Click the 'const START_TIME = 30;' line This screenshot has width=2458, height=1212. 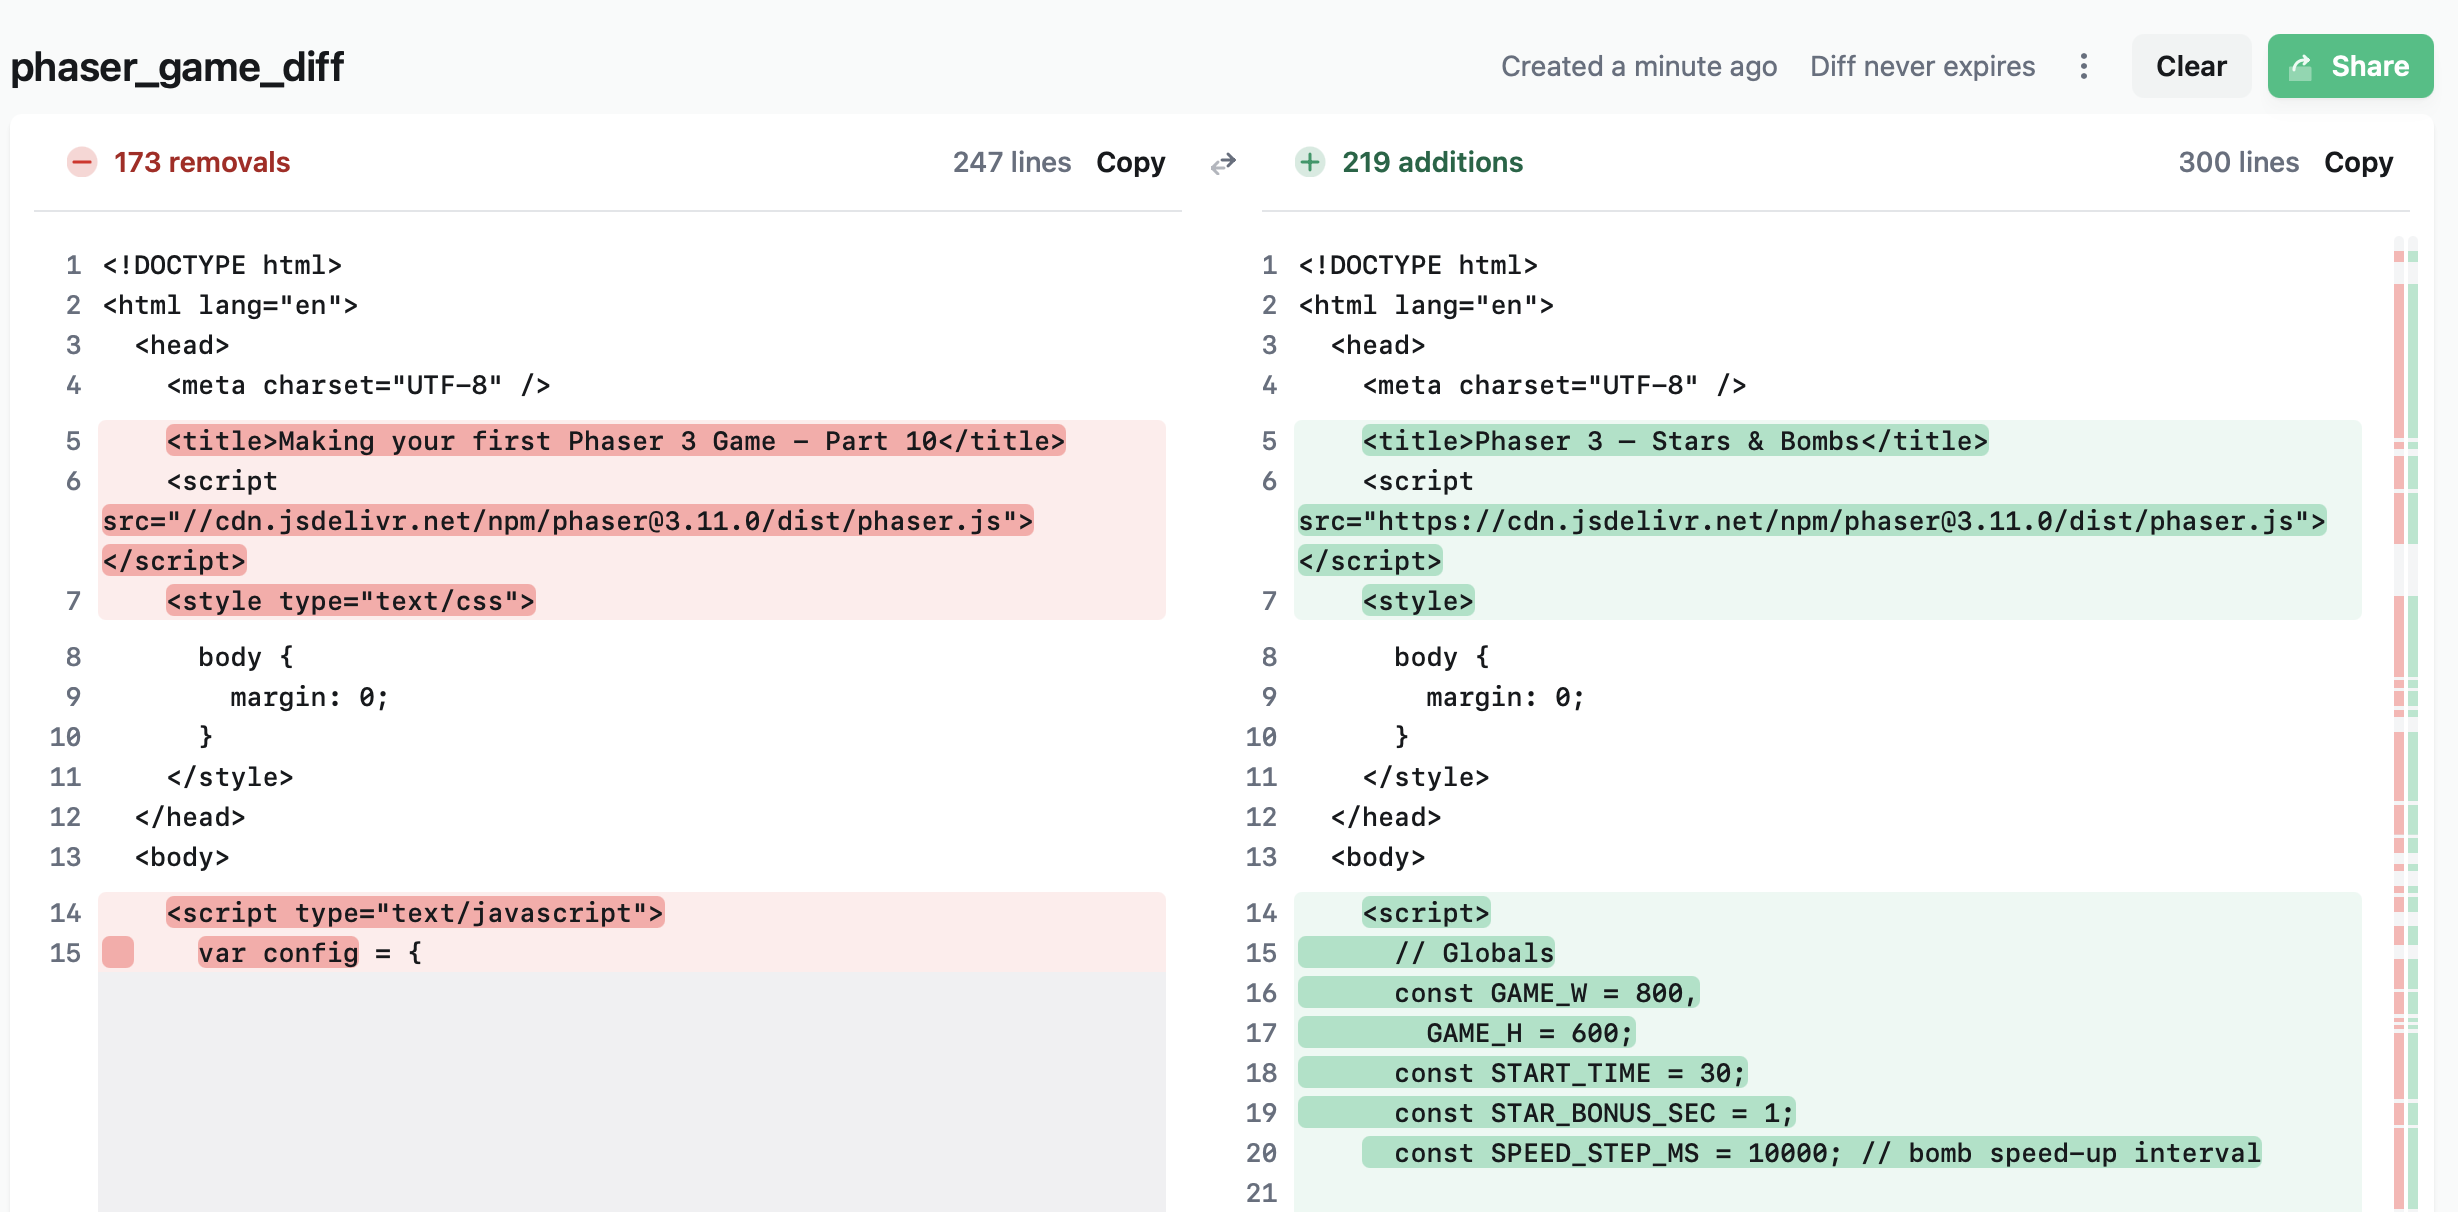1568,1073
